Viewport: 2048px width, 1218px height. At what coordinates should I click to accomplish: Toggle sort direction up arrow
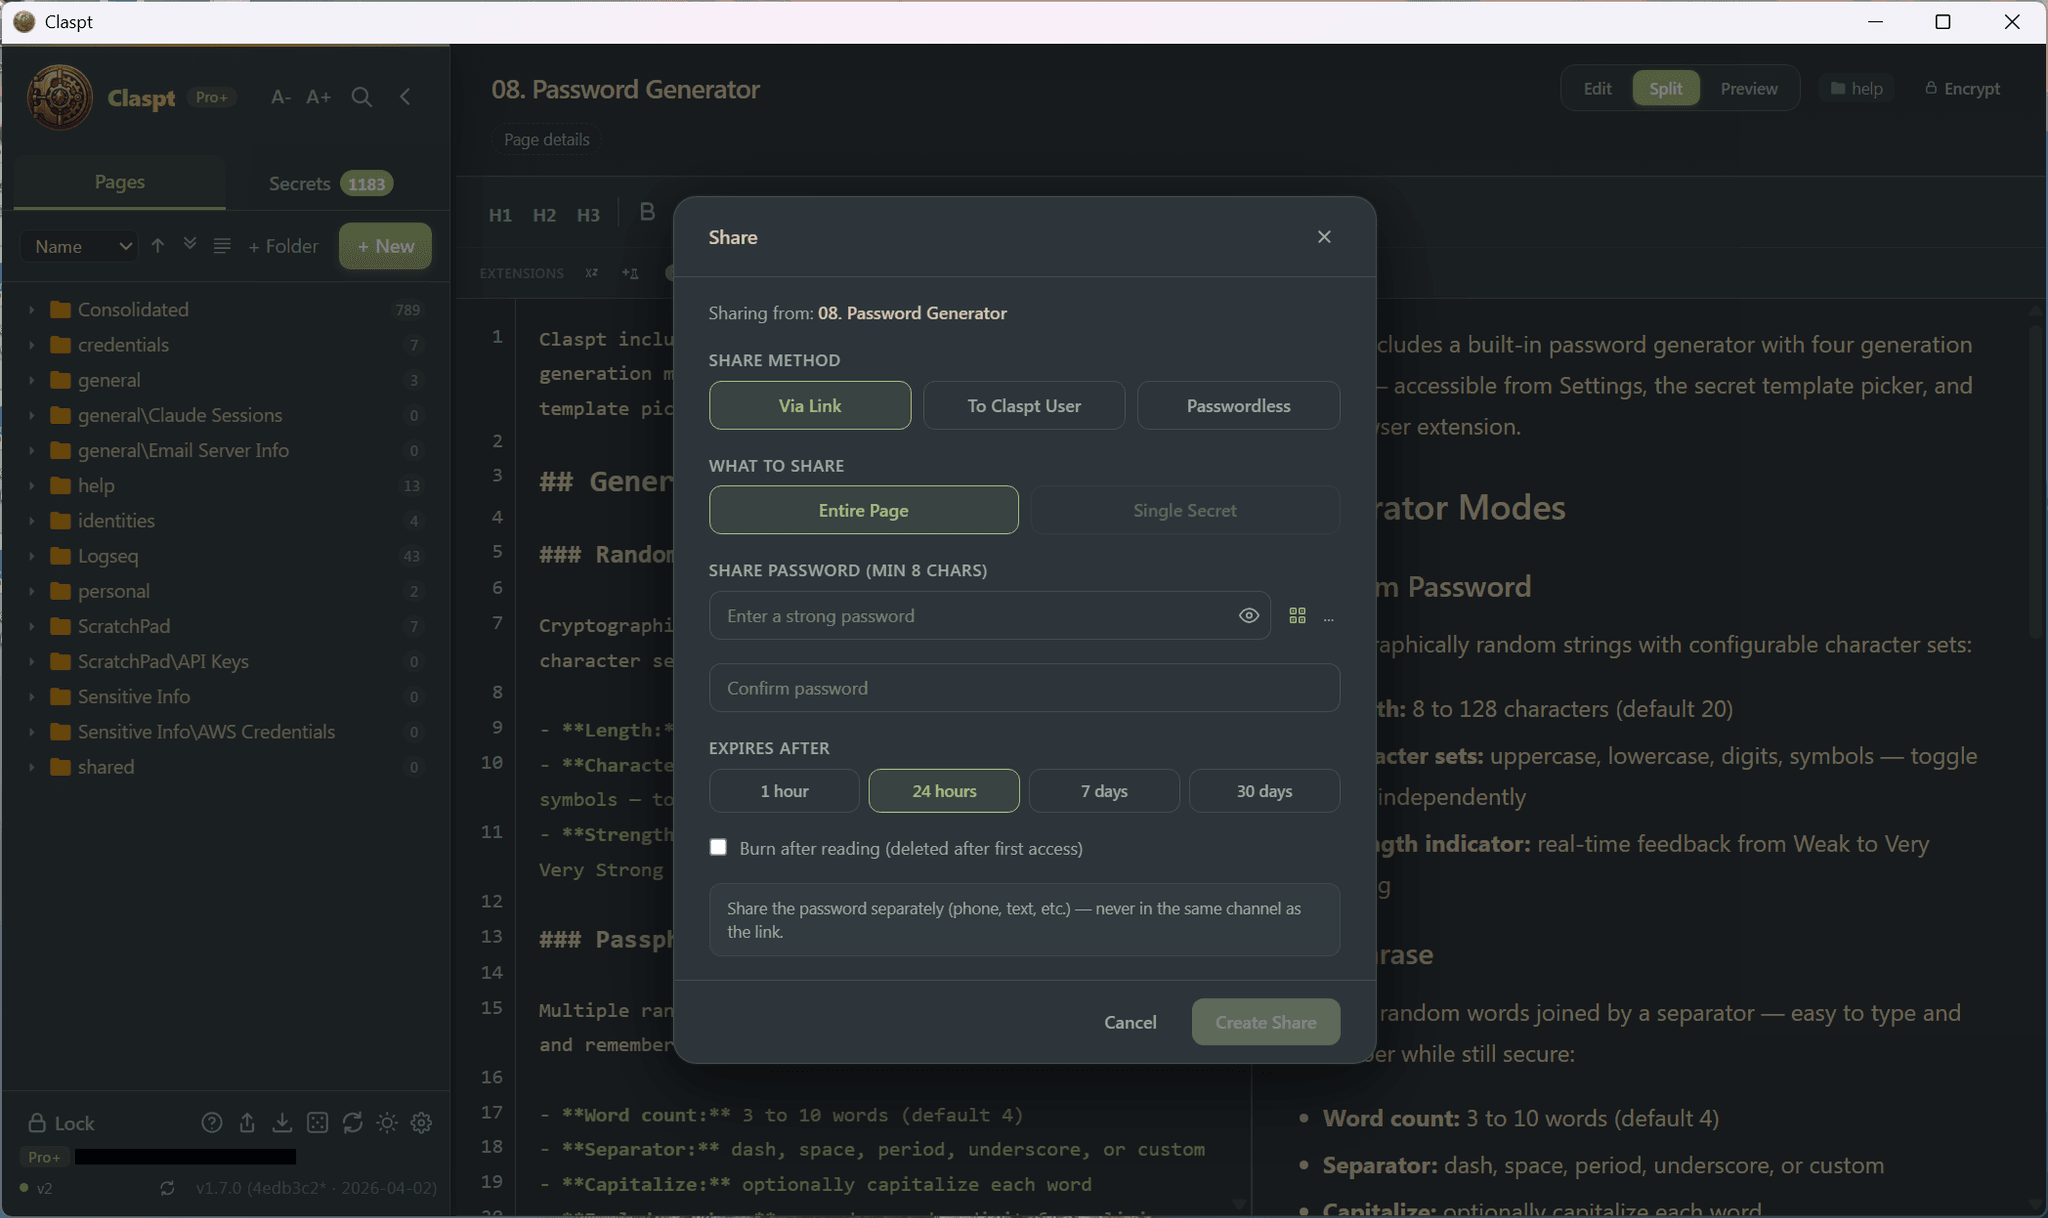pyautogui.click(x=157, y=246)
